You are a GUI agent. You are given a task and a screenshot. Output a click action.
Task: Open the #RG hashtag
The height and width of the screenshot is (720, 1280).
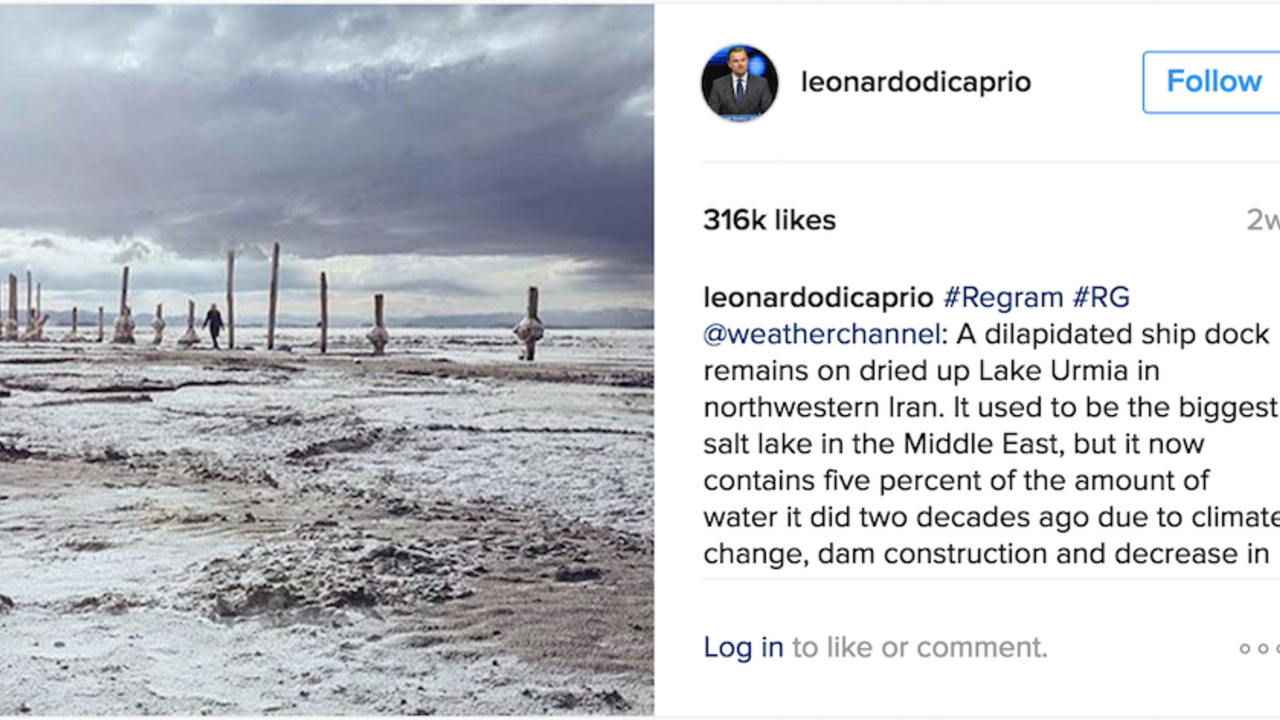[x=1101, y=298]
